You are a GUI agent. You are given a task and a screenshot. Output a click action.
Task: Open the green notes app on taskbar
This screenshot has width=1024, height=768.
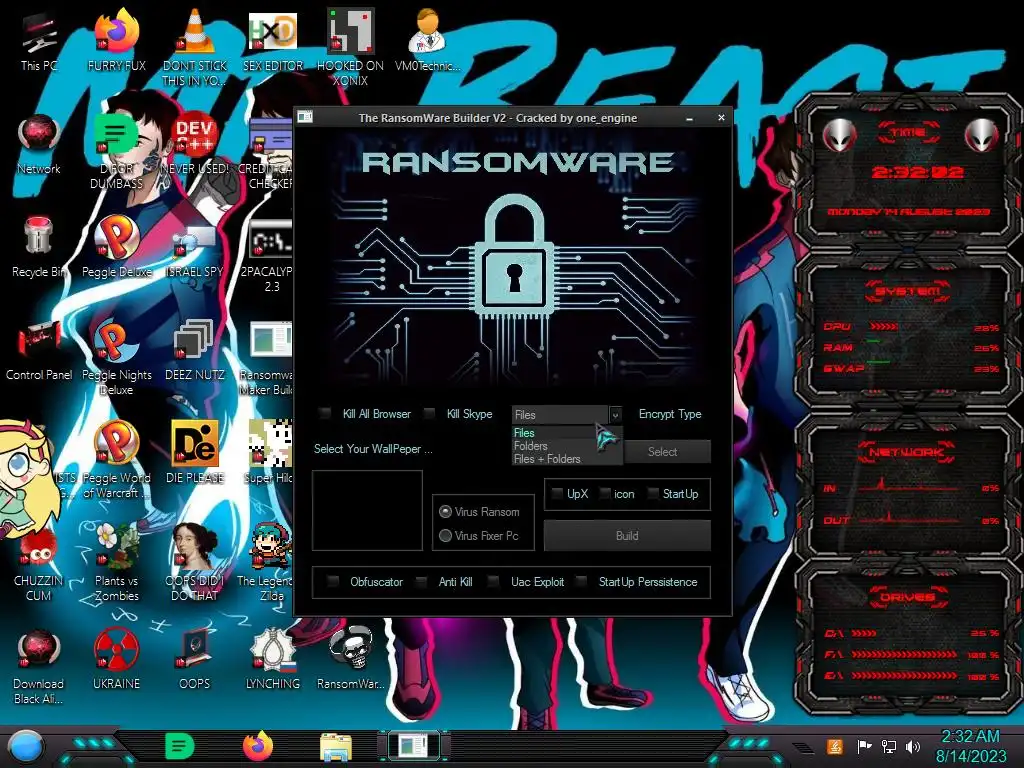click(180, 746)
